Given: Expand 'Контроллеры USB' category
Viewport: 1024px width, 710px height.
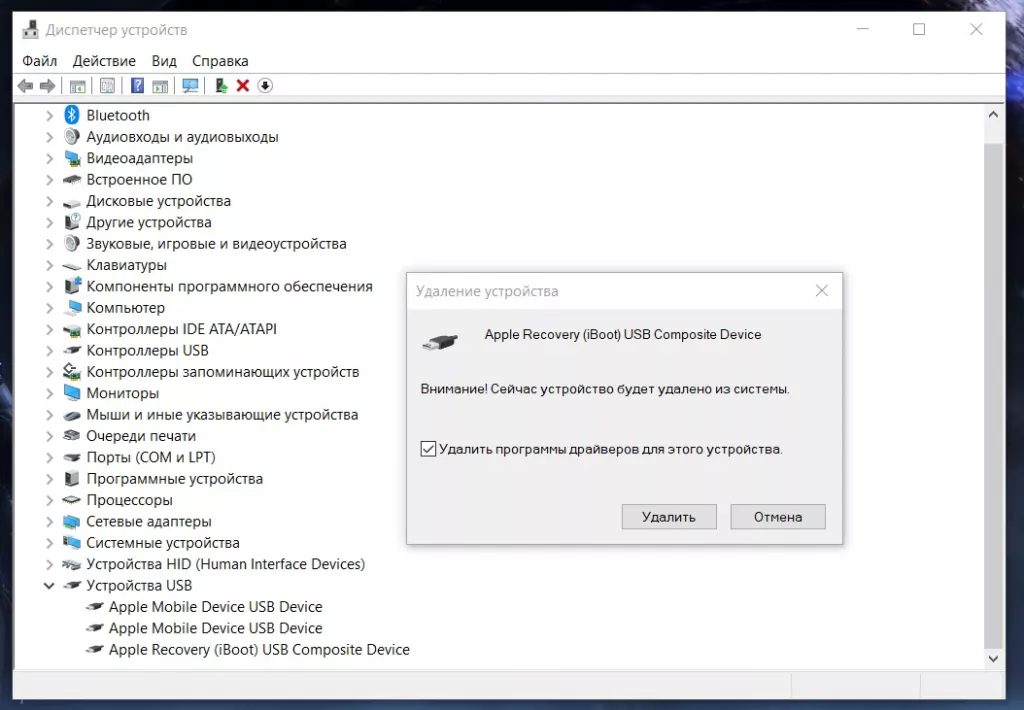Looking at the screenshot, I should tap(50, 351).
